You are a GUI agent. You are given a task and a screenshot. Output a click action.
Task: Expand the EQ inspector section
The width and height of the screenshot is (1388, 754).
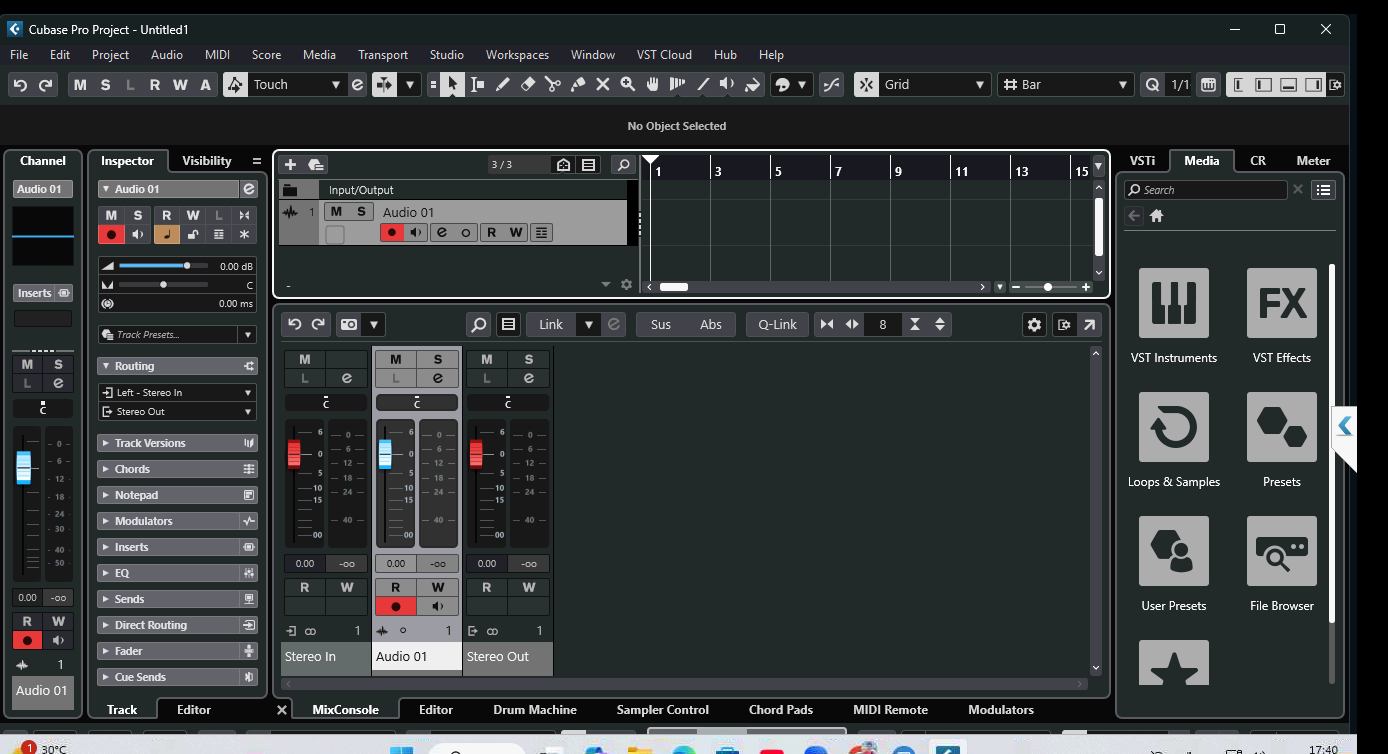pos(177,573)
